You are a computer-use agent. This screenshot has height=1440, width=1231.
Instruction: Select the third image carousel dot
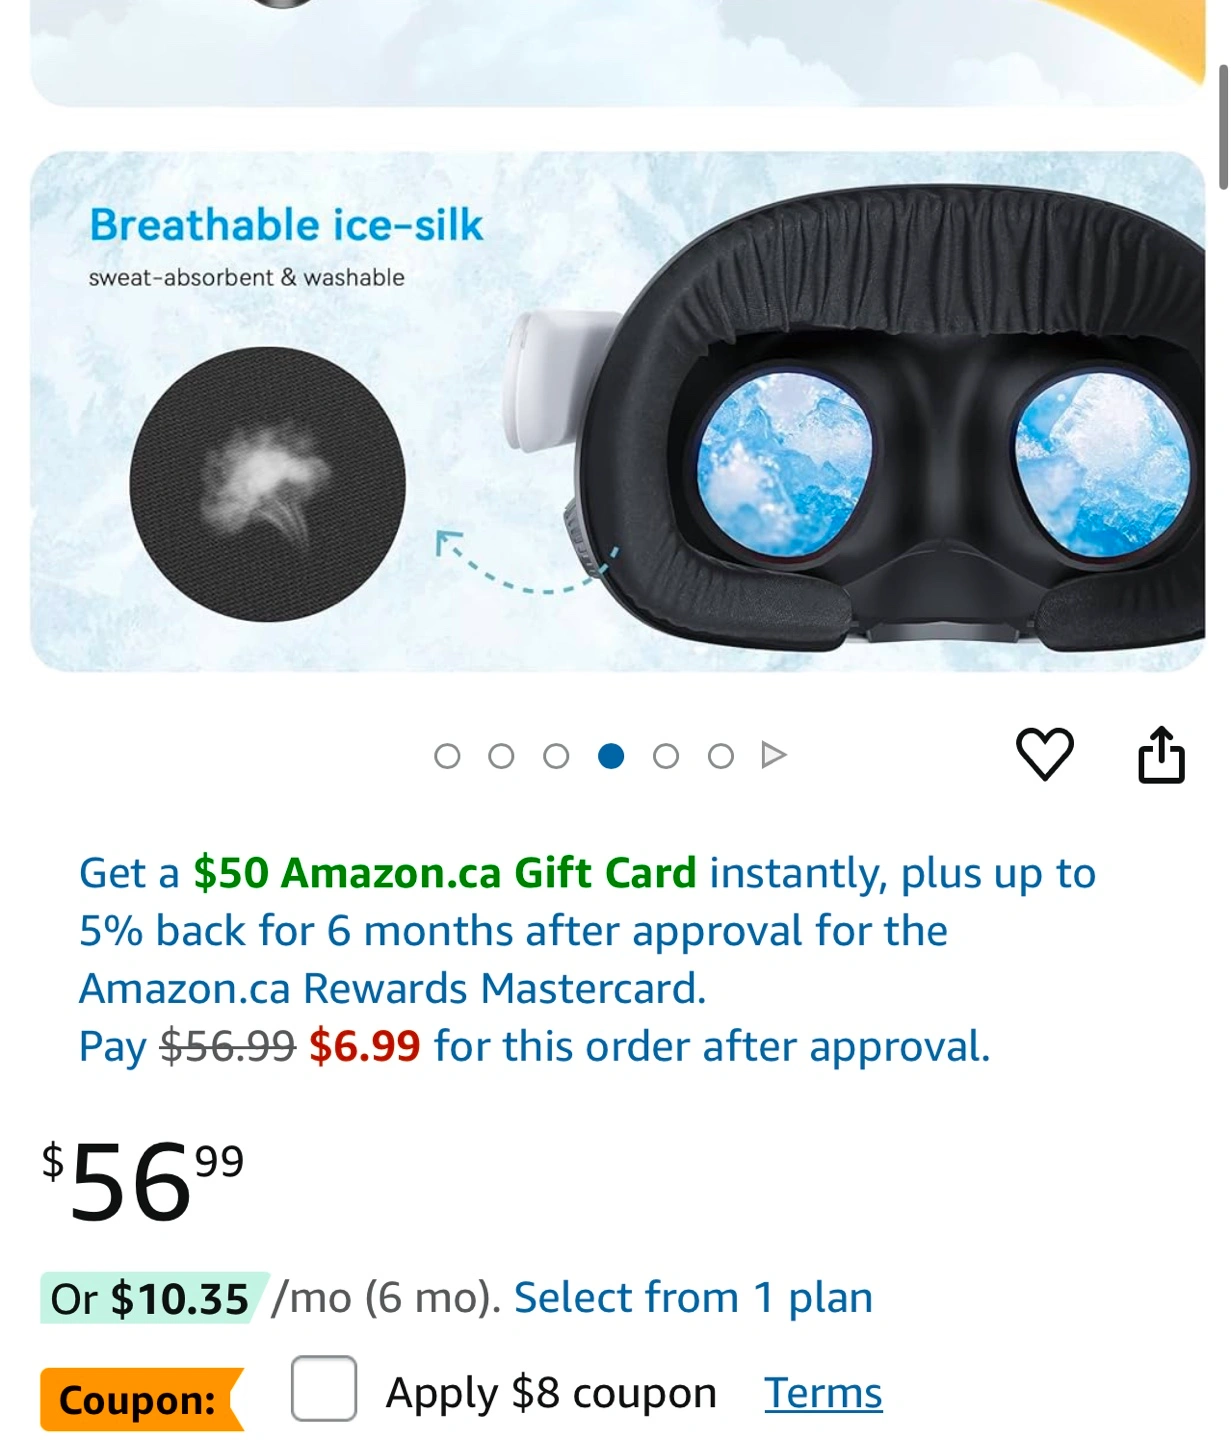[556, 756]
